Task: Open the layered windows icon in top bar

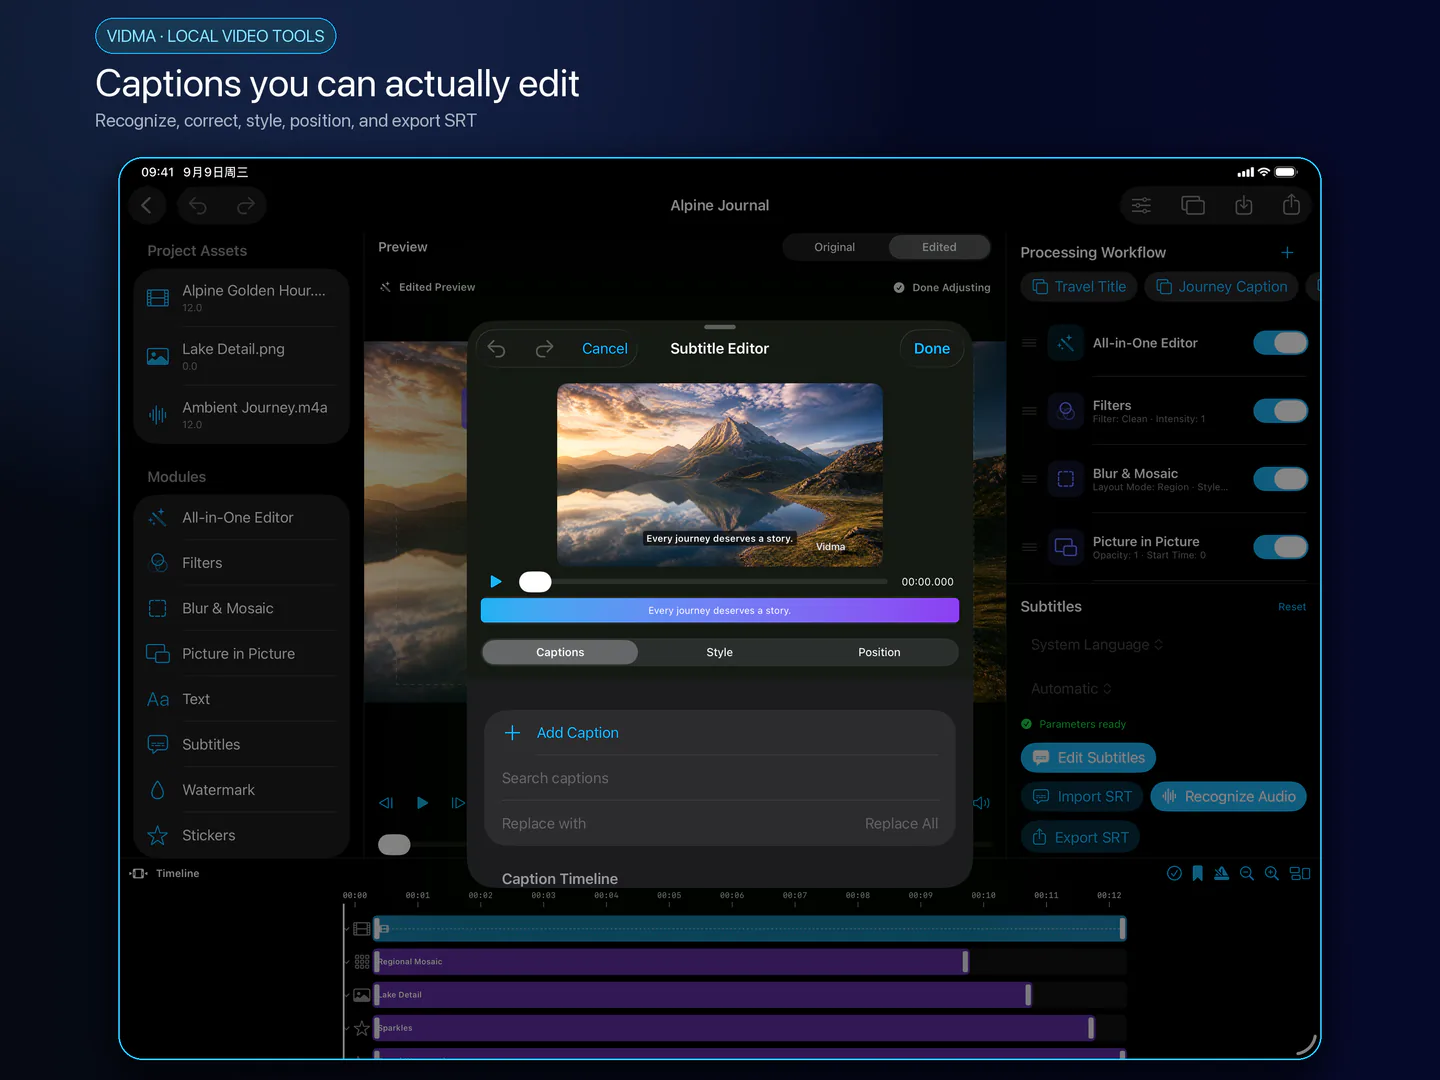Action: click(x=1193, y=206)
